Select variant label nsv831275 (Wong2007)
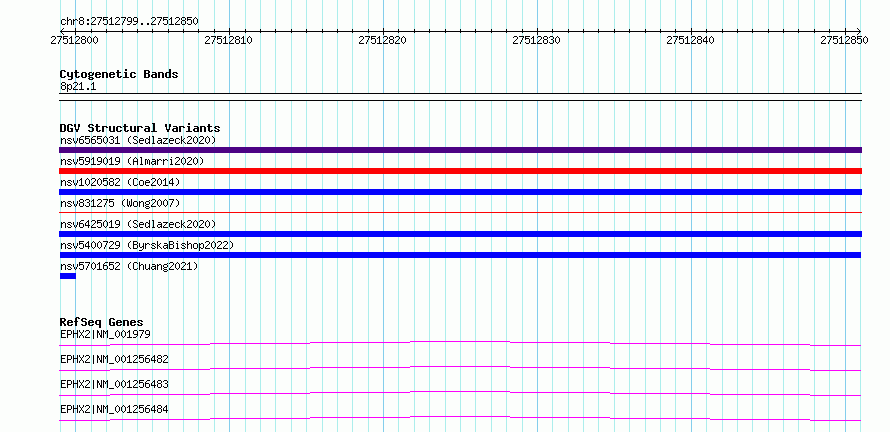Viewport: 890px width, 432px height. tap(120, 203)
